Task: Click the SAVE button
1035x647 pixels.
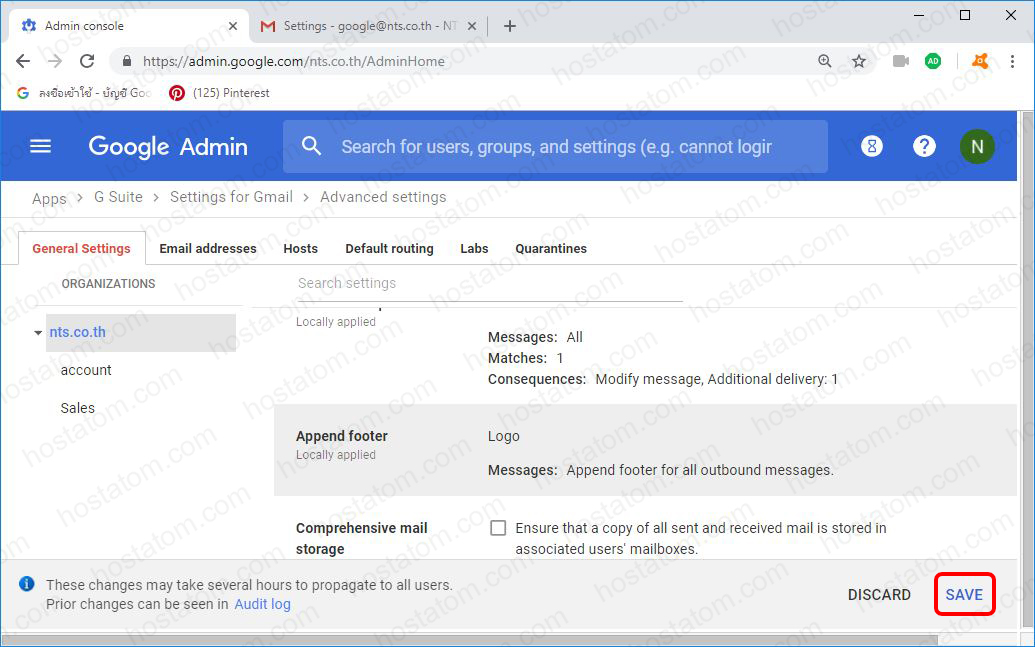Action: coord(964,594)
